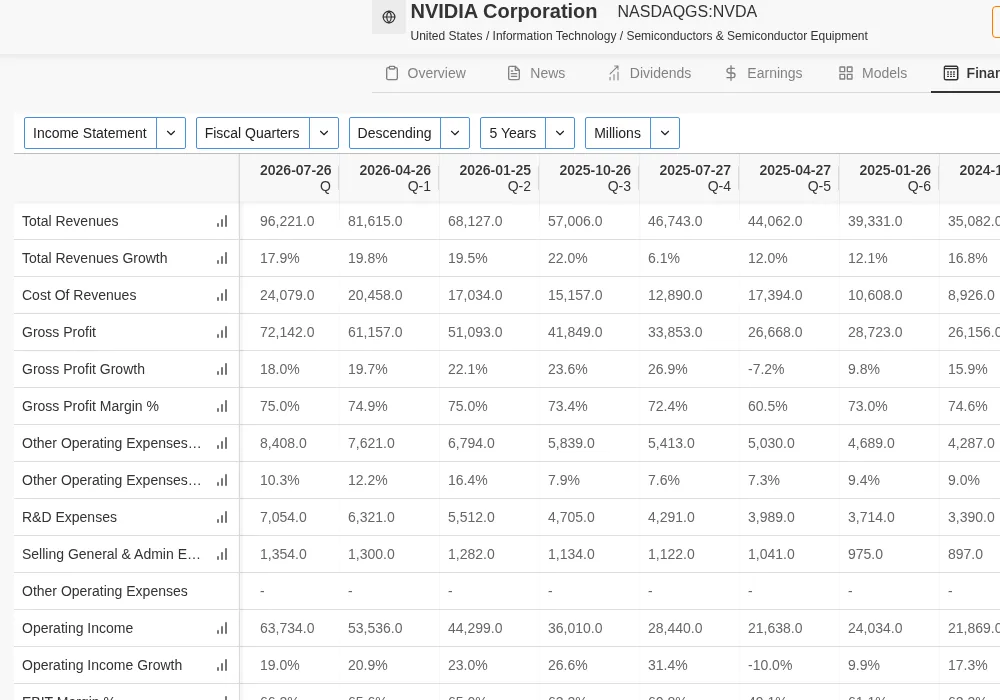
Task: Open Gross Profit Growth chart icon
Action: tap(222, 369)
